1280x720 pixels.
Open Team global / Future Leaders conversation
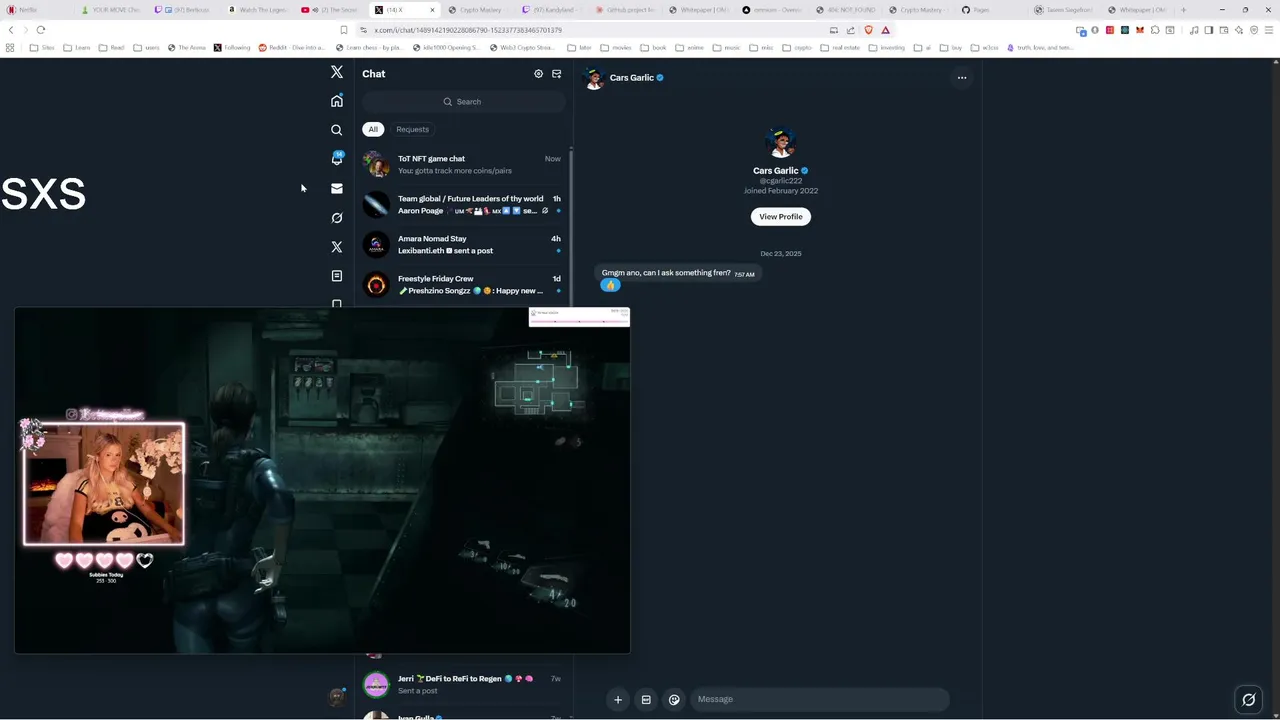[465, 204]
